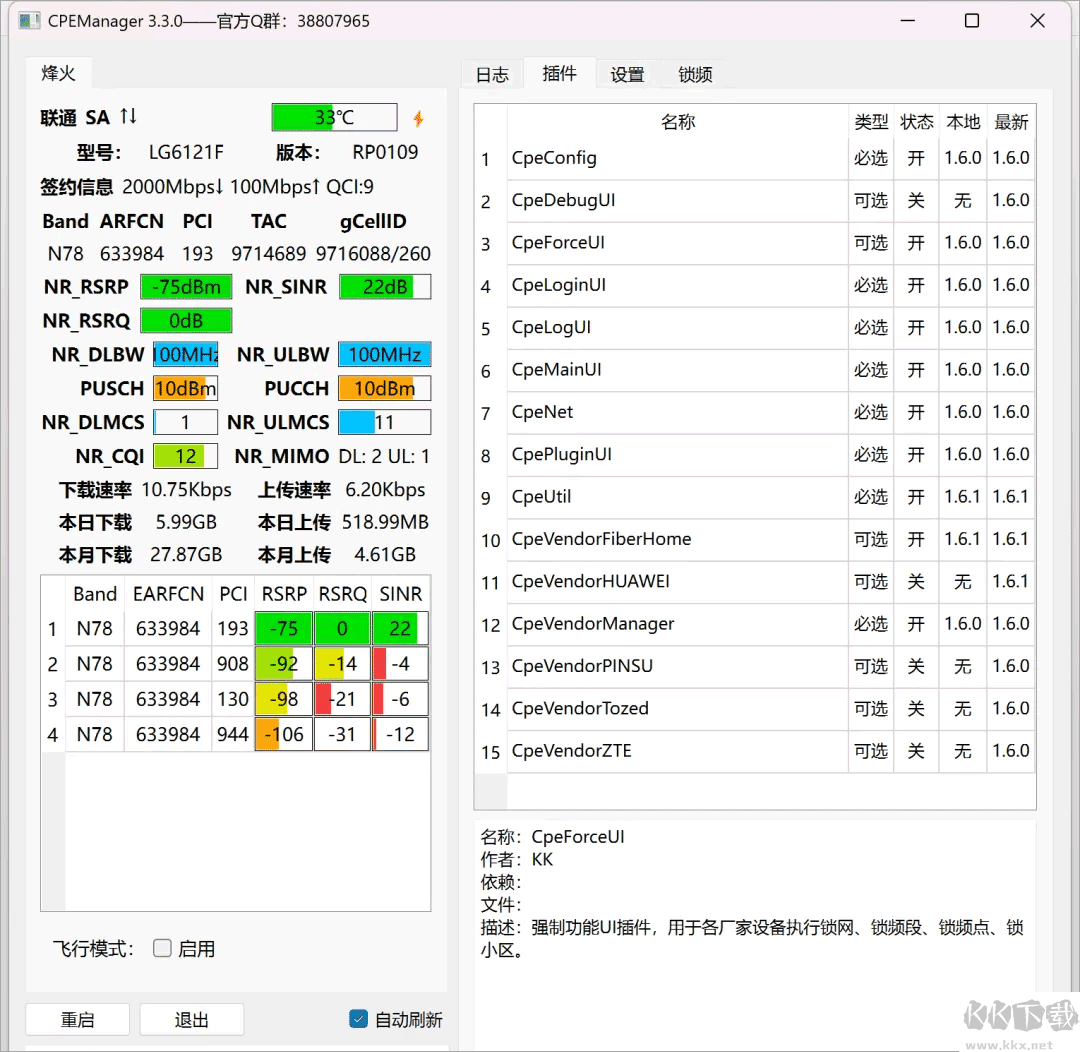1080x1052 pixels.
Task: Disable the 自动刷新 checkbox
Action: point(358,1019)
